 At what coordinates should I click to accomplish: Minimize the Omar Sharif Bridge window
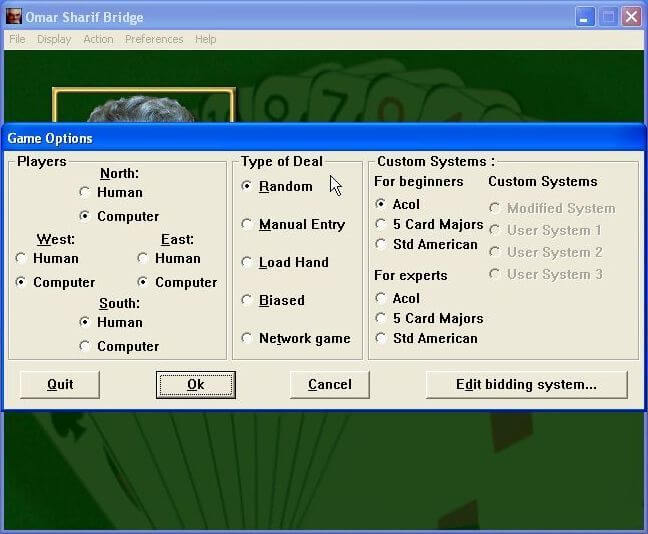tap(585, 17)
